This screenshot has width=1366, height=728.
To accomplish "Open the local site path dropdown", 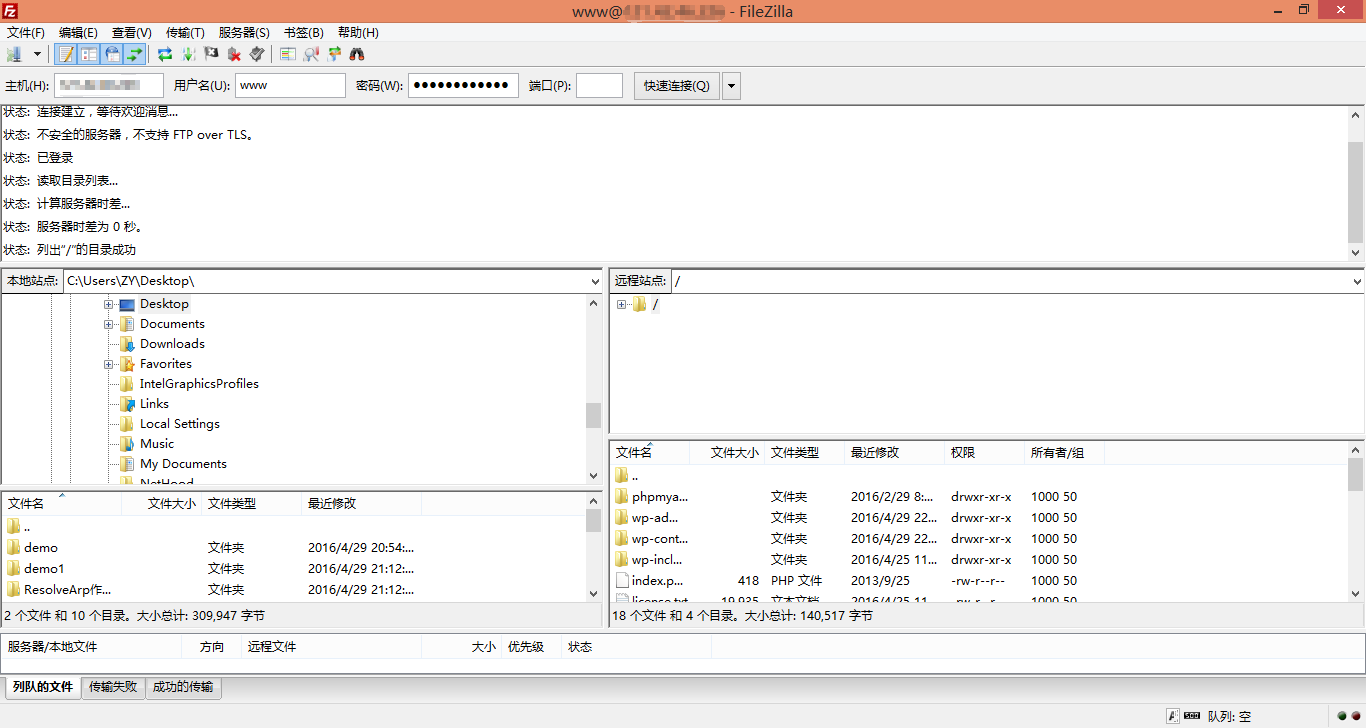I will click(595, 281).
